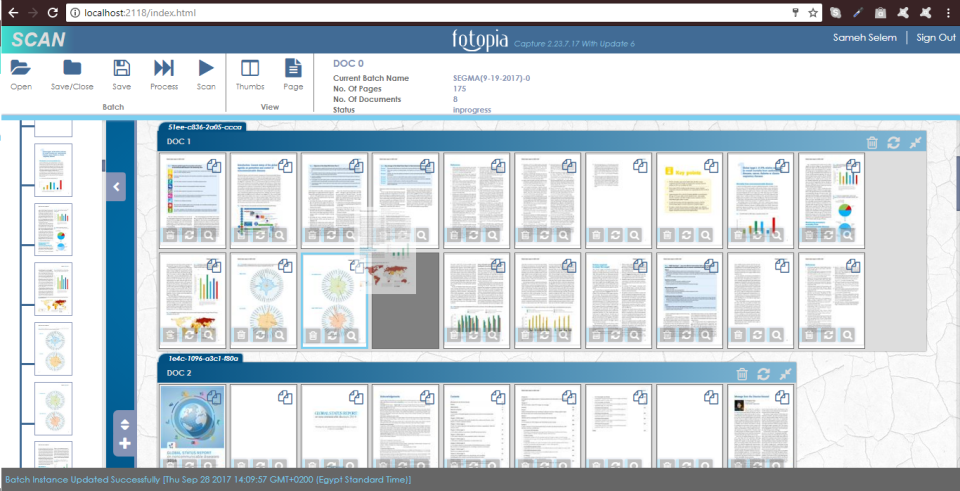This screenshot has height=491, width=960.
Task: Reload the page in the browser
Action: tap(53, 12)
